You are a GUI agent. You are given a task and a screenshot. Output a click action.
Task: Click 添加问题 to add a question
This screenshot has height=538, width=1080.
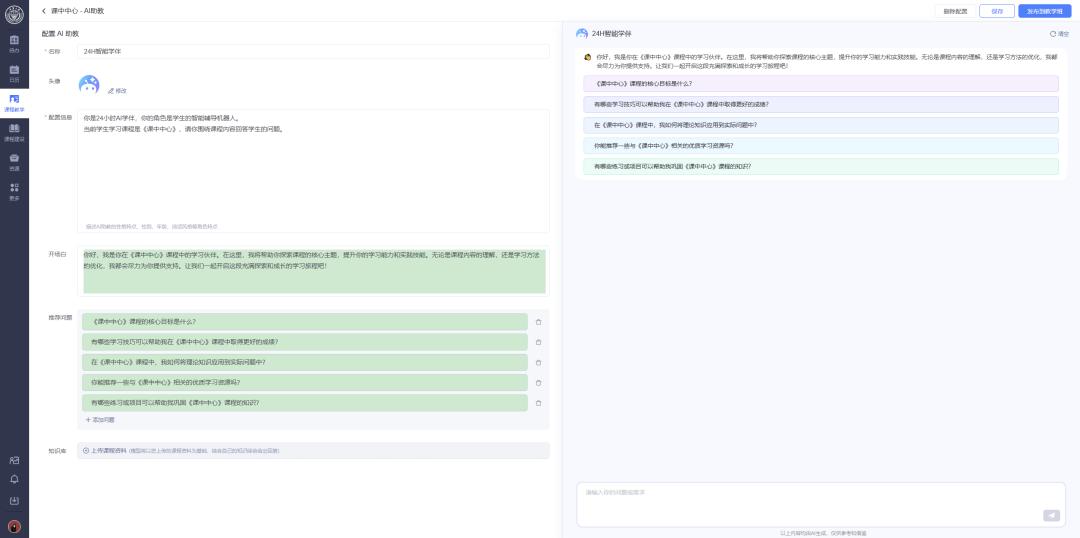(100, 420)
